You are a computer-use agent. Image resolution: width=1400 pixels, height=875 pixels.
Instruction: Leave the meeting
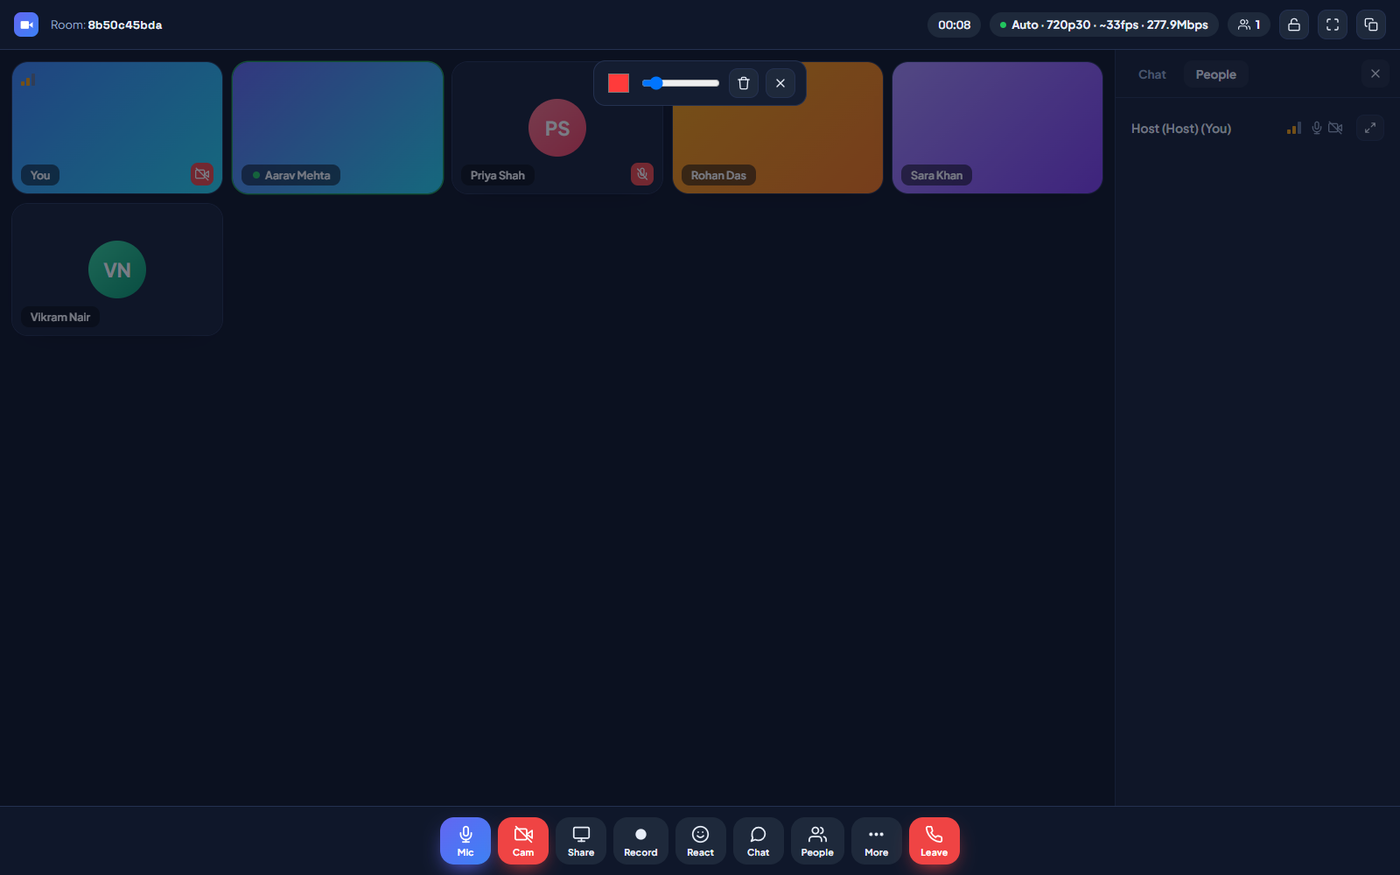click(x=934, y=841)
